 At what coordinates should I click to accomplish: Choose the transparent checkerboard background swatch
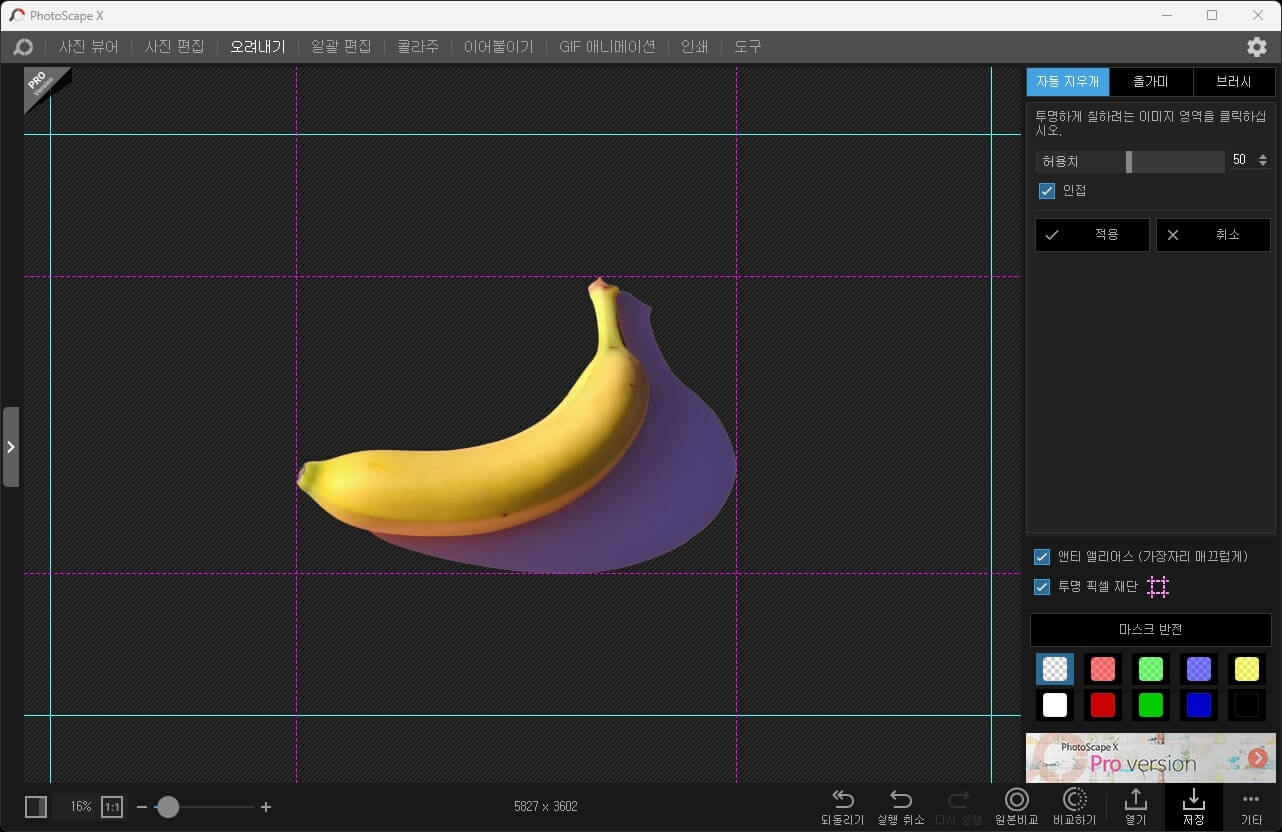point(1054,668)
